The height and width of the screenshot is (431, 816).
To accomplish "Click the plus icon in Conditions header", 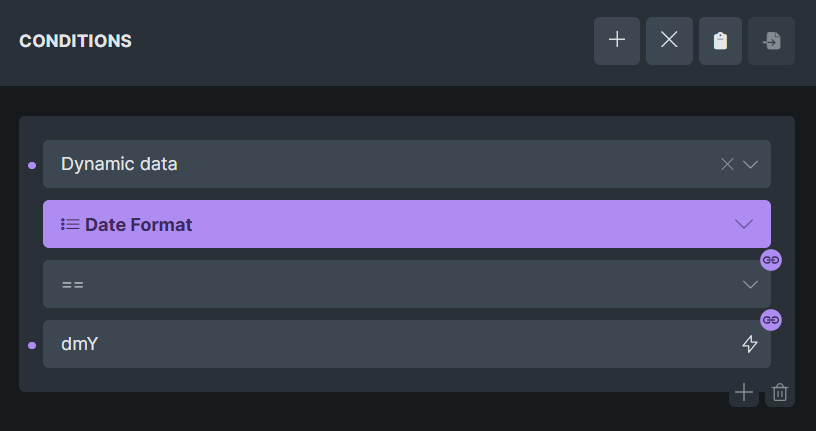I will 617,41.
